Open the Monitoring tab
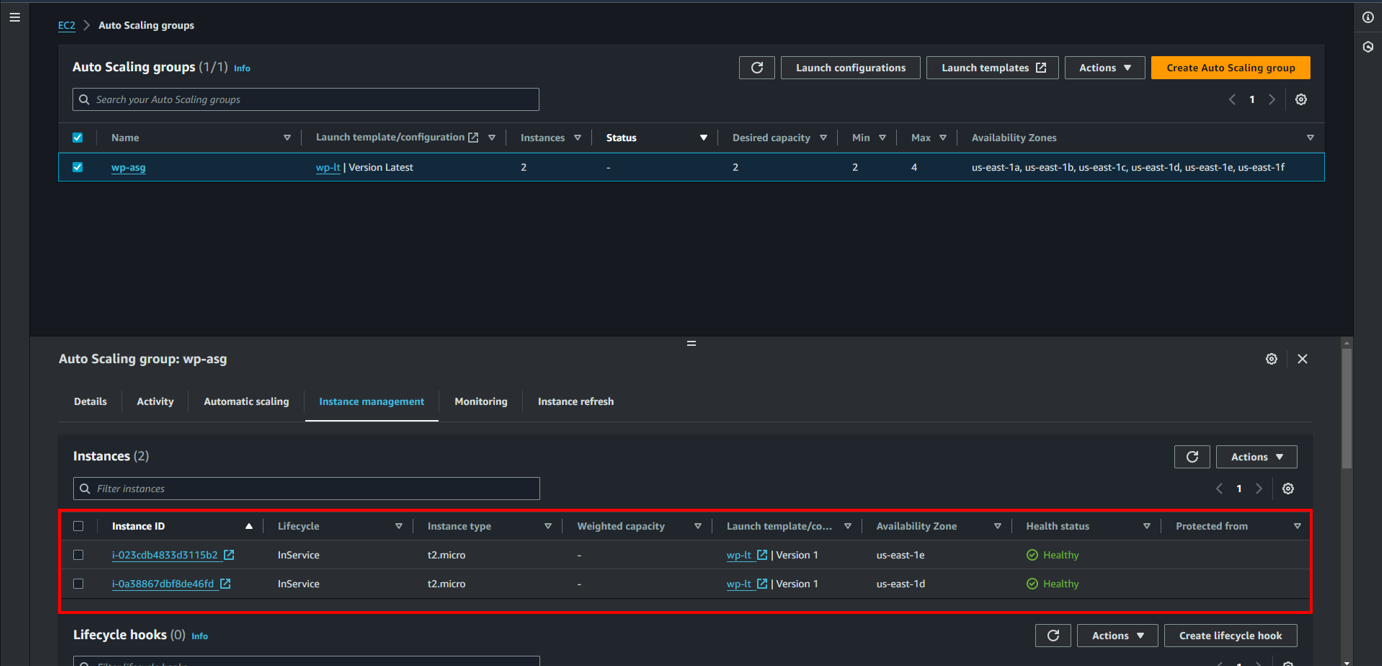The height and width of the screenshot is (666, 1382). coord(481,402)
